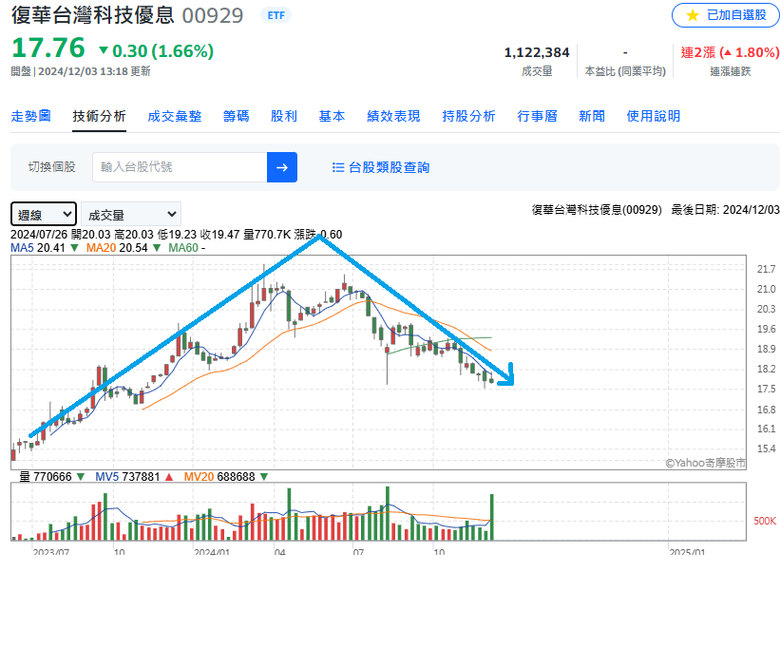Go to 新聞 tab
Viewport: 780px width, 649px height.
(592, 116)
